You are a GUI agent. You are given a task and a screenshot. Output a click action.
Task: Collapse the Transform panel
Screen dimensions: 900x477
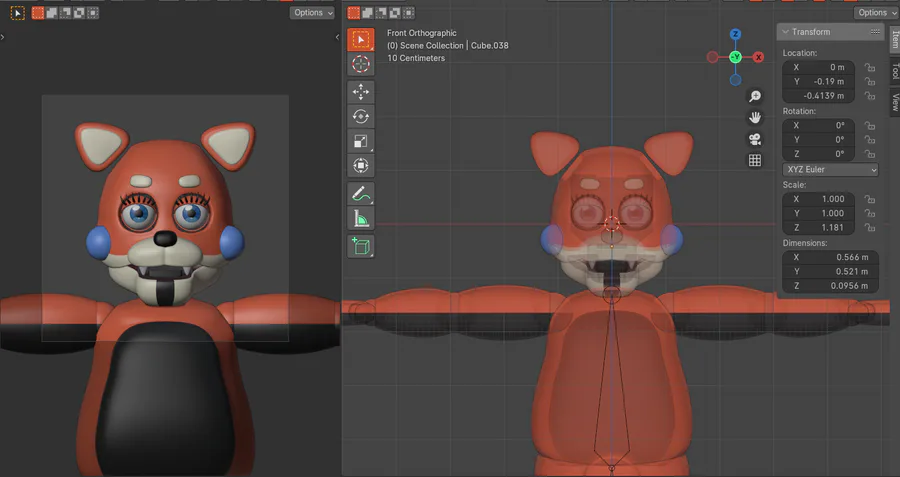(x=785, y=32)
